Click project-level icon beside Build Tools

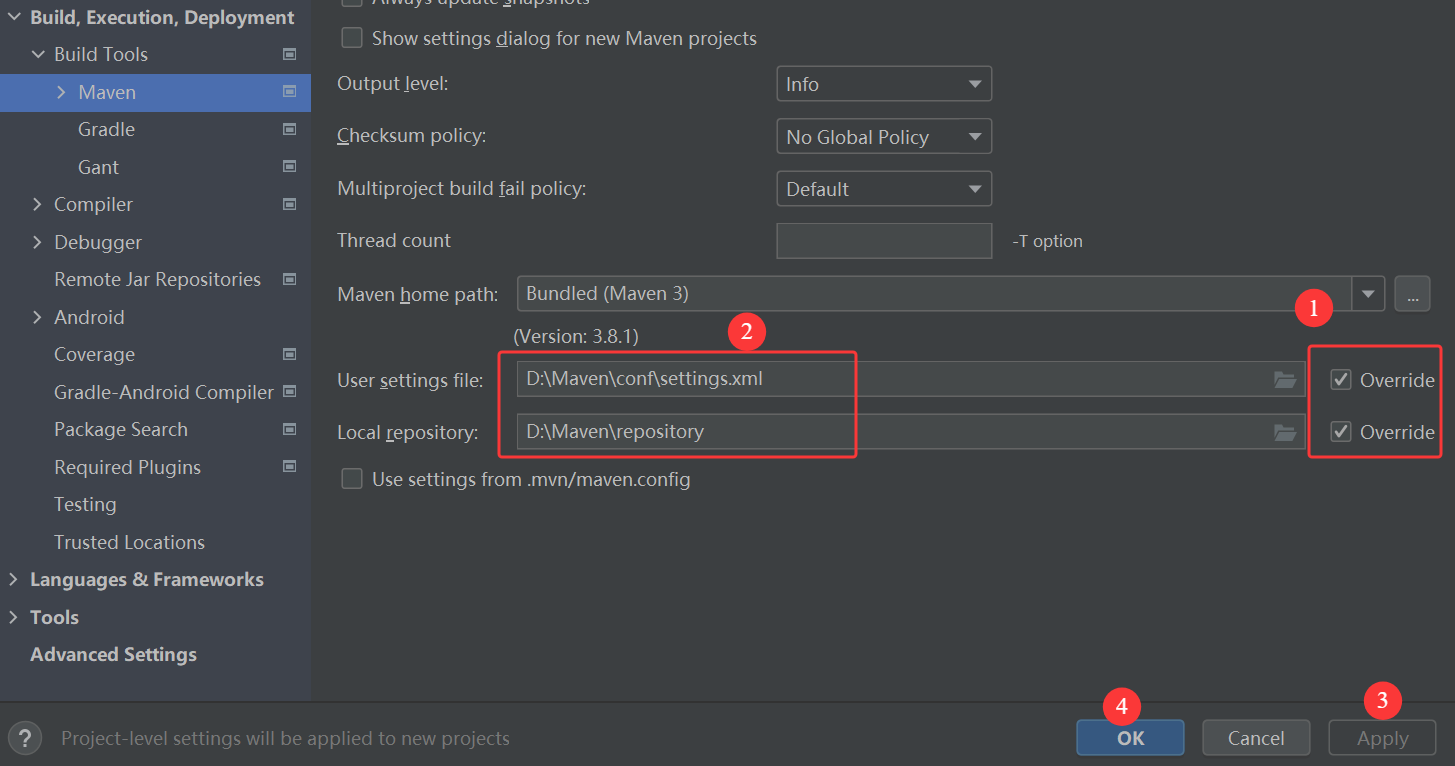point(289,54)
